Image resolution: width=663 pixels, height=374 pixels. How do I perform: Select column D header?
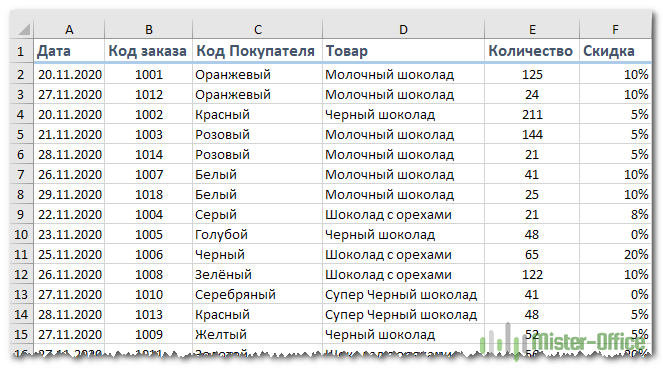[403, 30]
